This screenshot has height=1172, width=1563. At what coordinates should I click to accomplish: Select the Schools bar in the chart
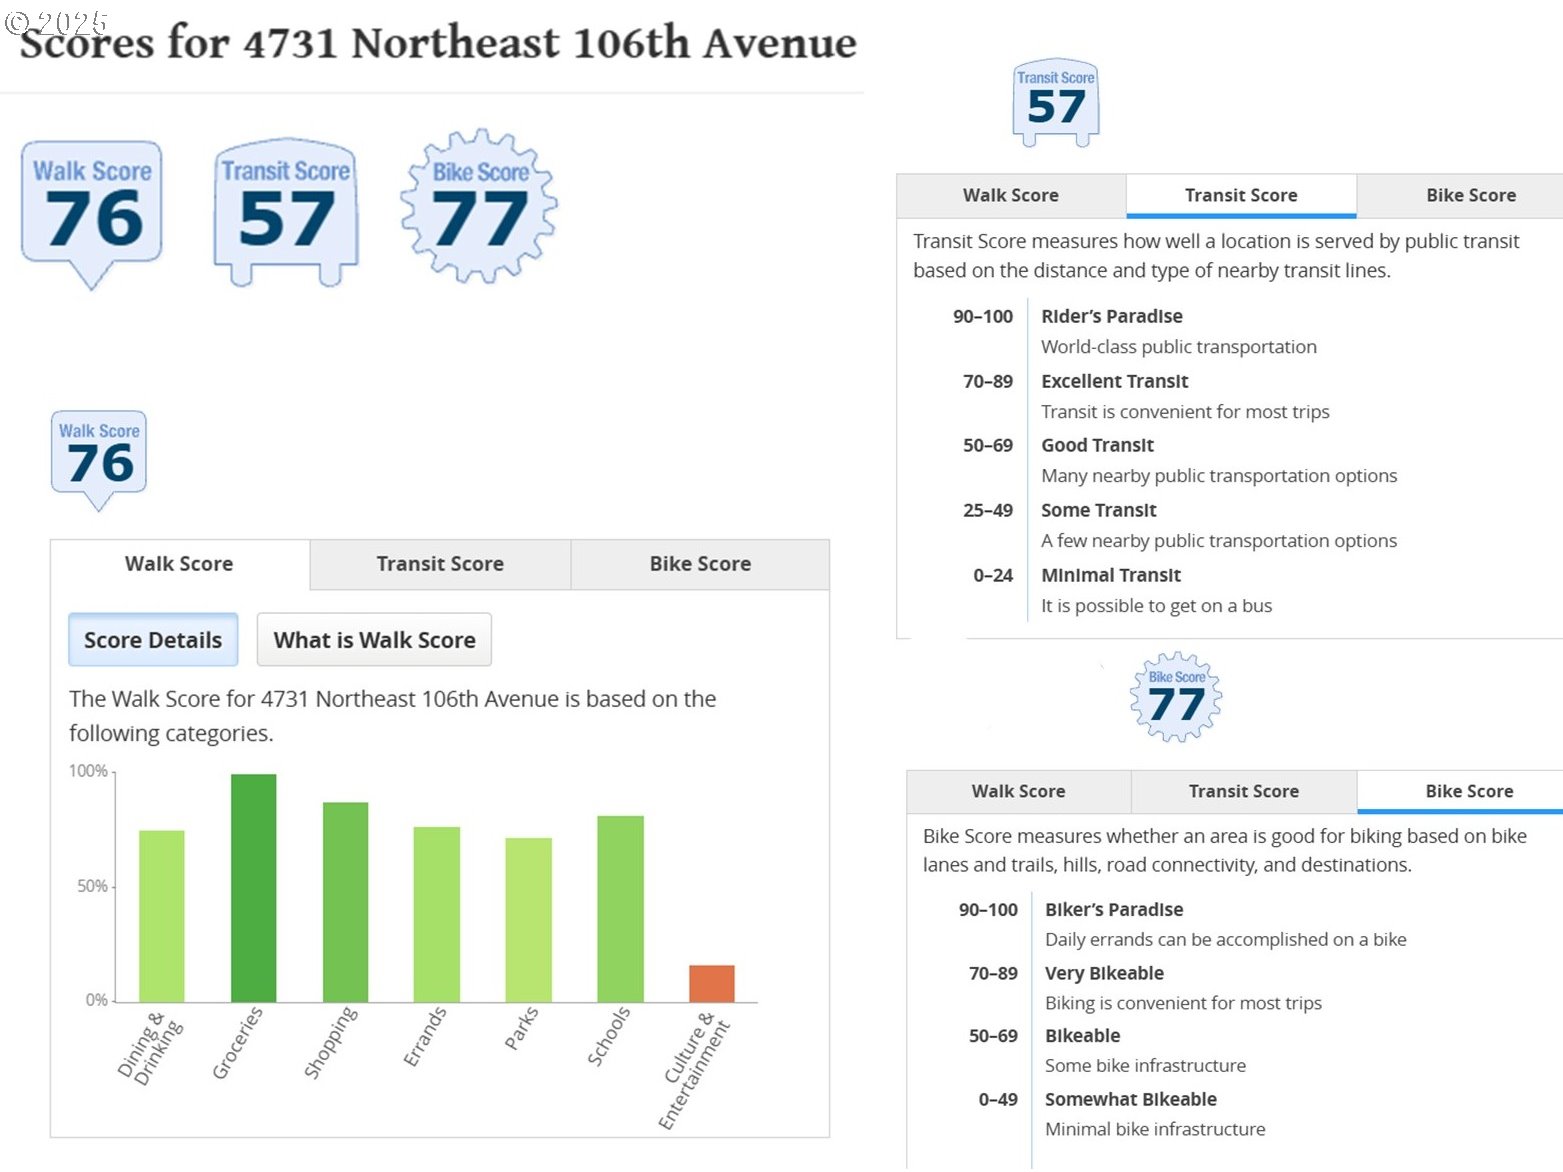tap(620, 908)
